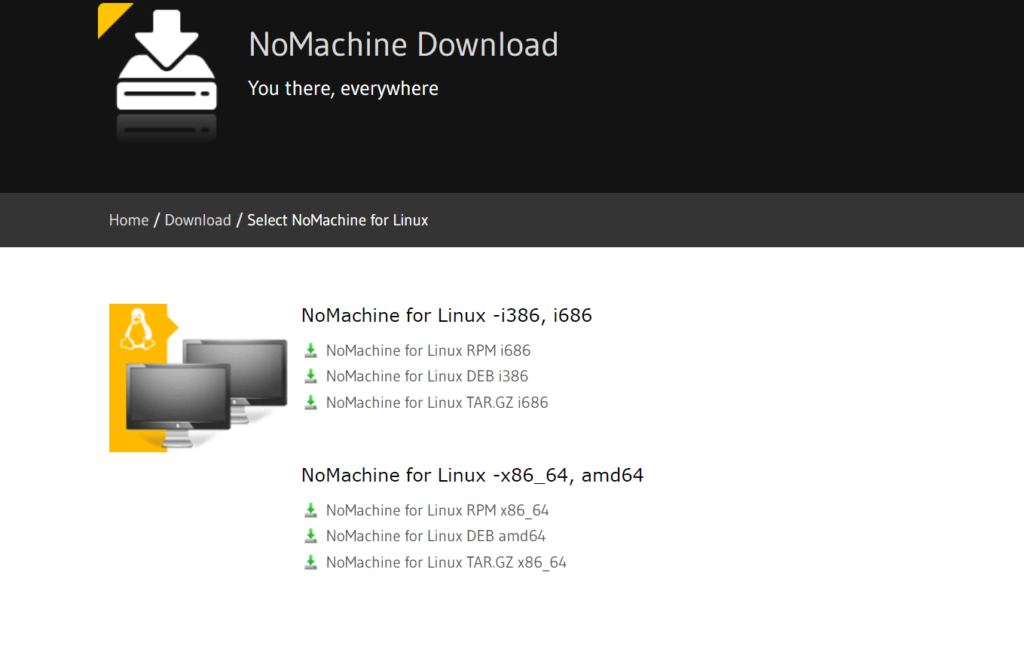Download NoMachine for Linux DEB amd64
The width and height of the screenshot is (1024, 652).
tap(436, 536)
